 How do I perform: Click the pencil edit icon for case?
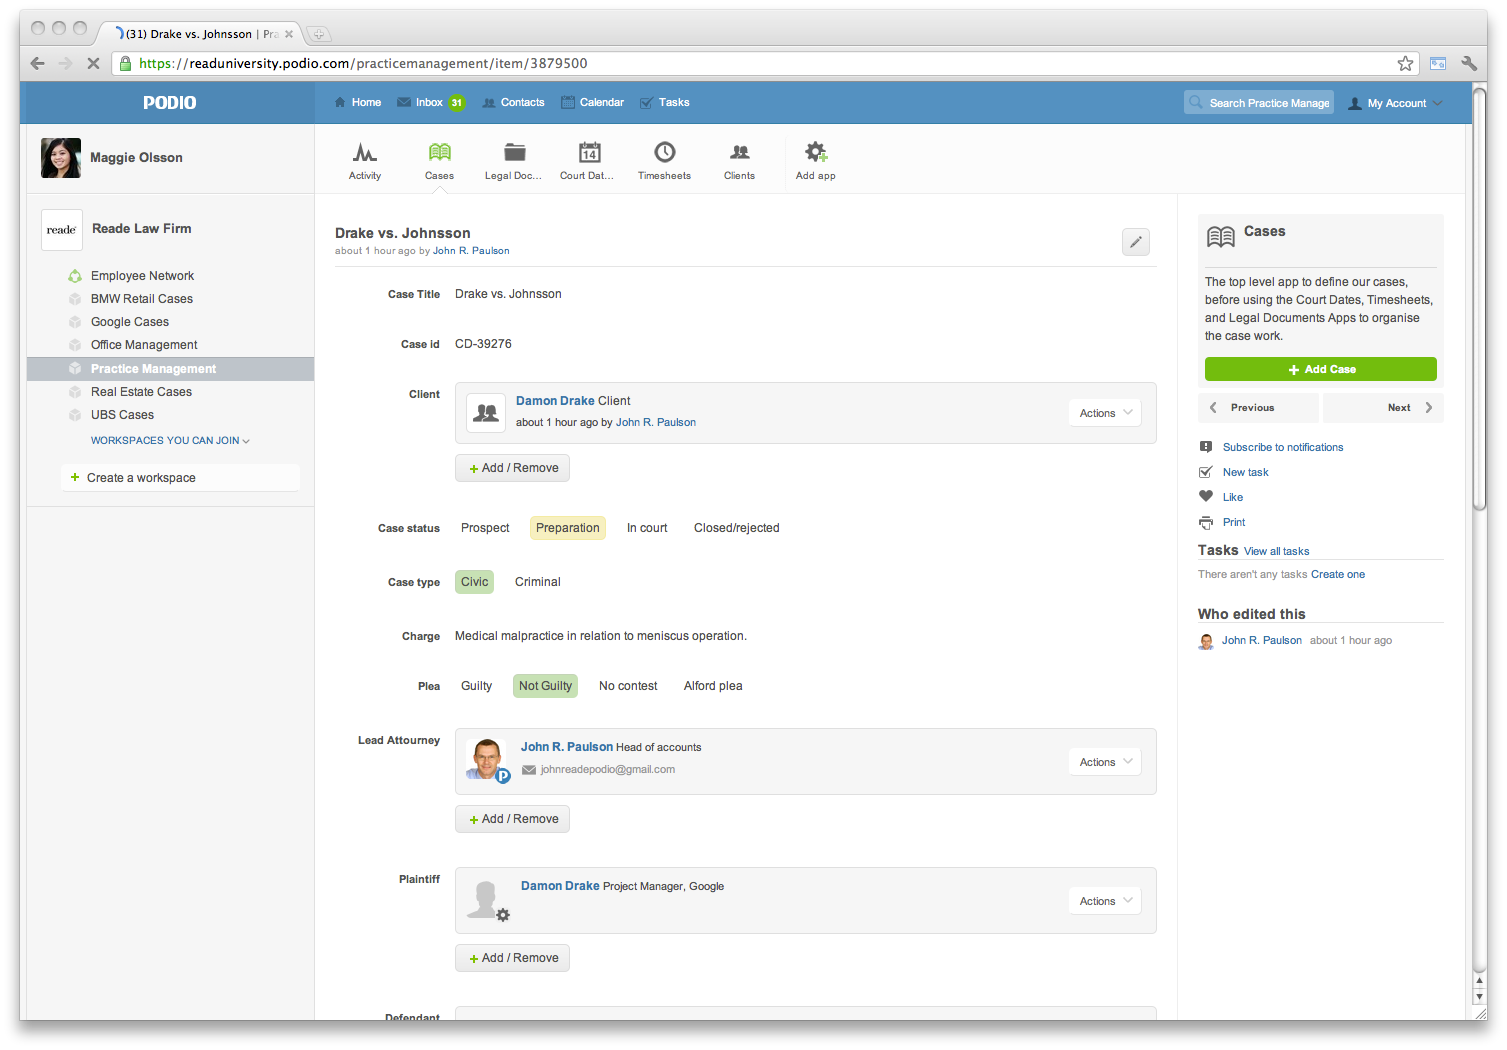tap(1135, 242)
